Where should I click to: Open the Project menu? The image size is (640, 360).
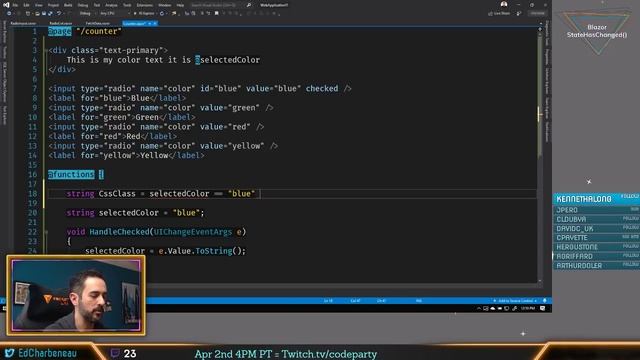[x=53, y=5]
